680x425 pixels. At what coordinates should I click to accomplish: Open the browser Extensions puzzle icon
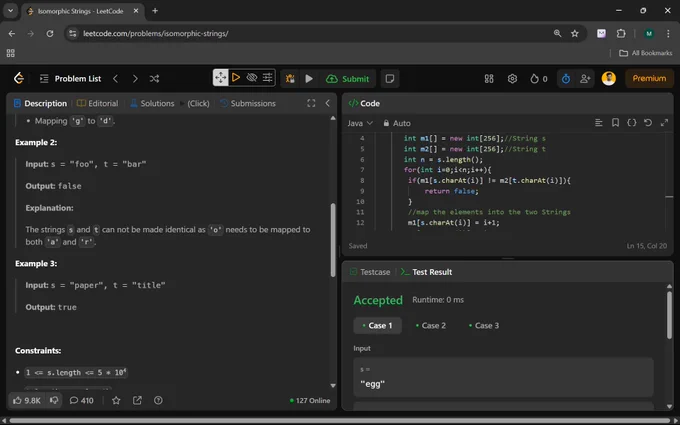(621, 33)
